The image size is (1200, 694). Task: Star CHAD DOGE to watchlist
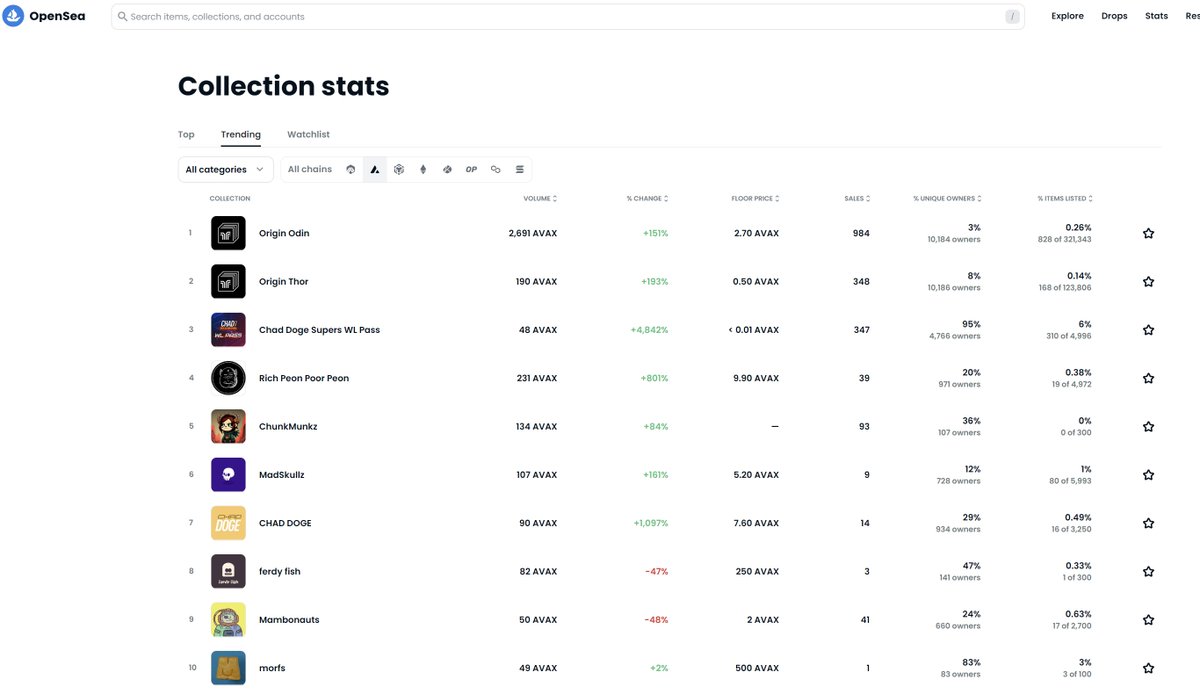(x=1148, y=523)
